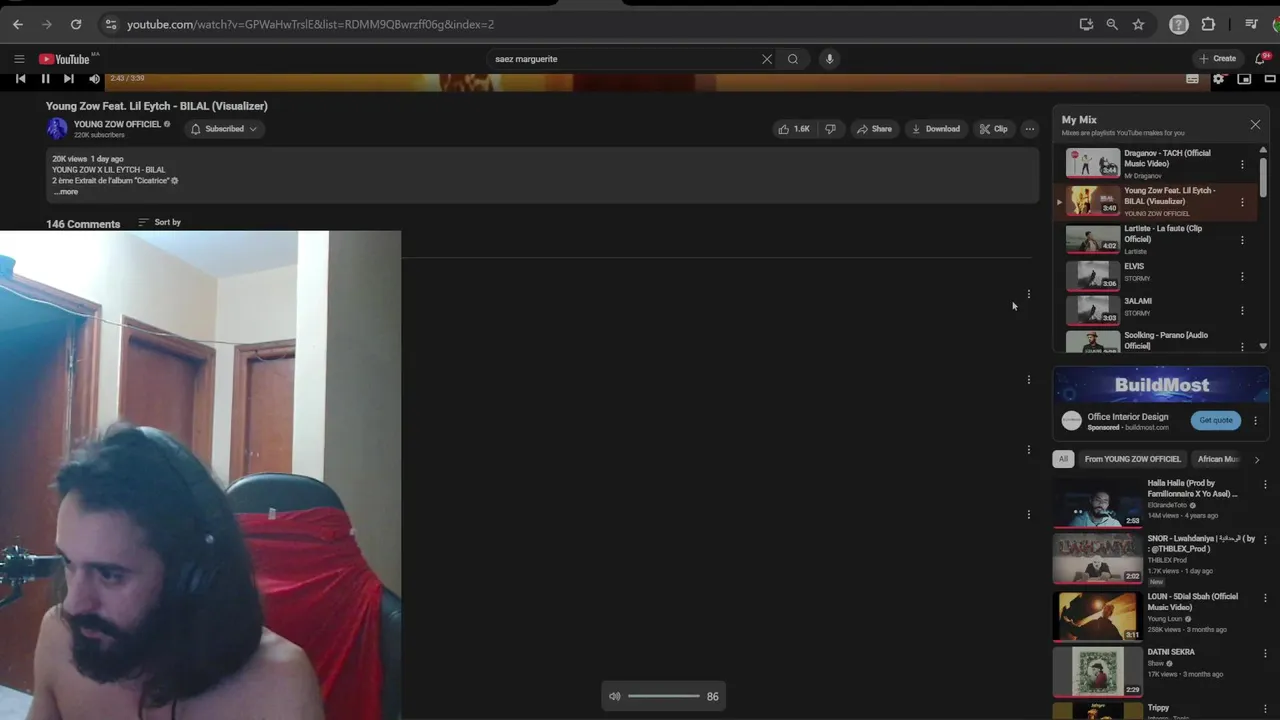Image resolution: width=1280 pixels, height=720 pixels.
Task: Open options for ELVIS mix item
Action: click(x=1242, y=276)
